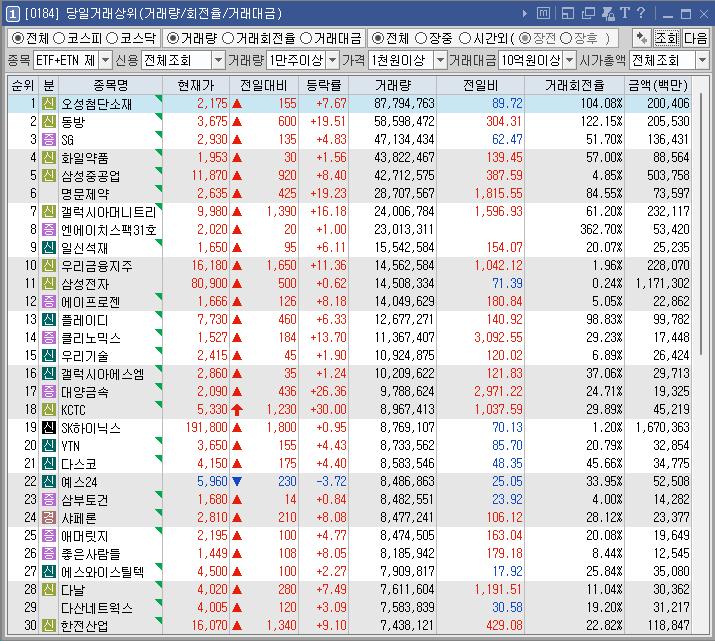
Task: Click the linked-arrows sync icon beside 조회
Action: point(642,38)
